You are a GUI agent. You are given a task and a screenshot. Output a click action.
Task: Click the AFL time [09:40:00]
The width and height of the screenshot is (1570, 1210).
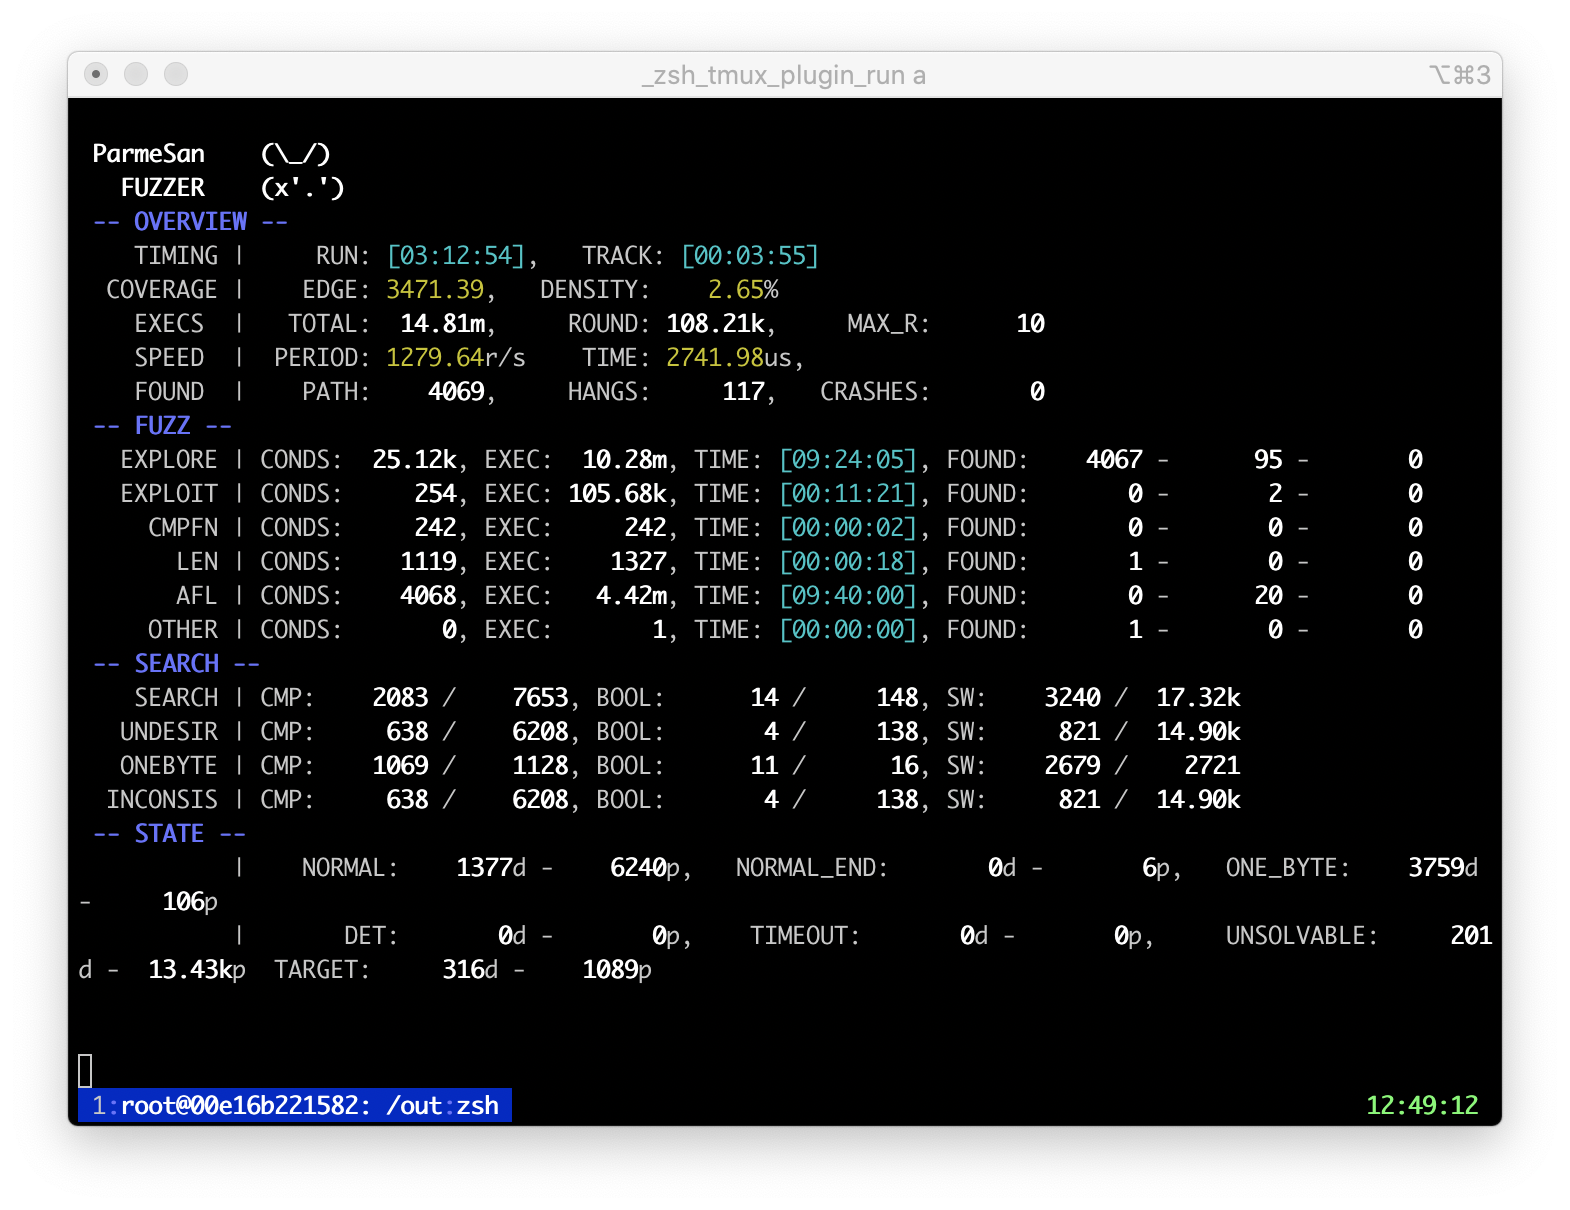point(848,596)
